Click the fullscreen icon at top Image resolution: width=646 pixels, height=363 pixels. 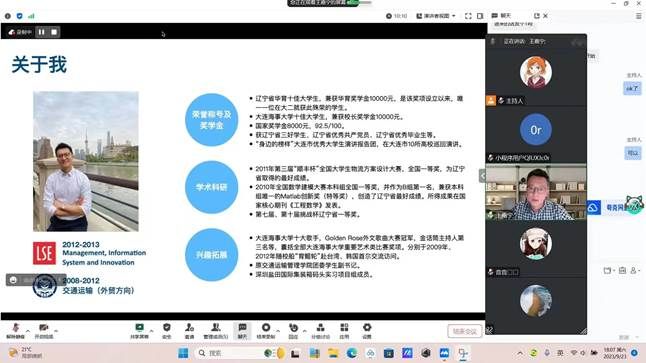pos(468,16)
